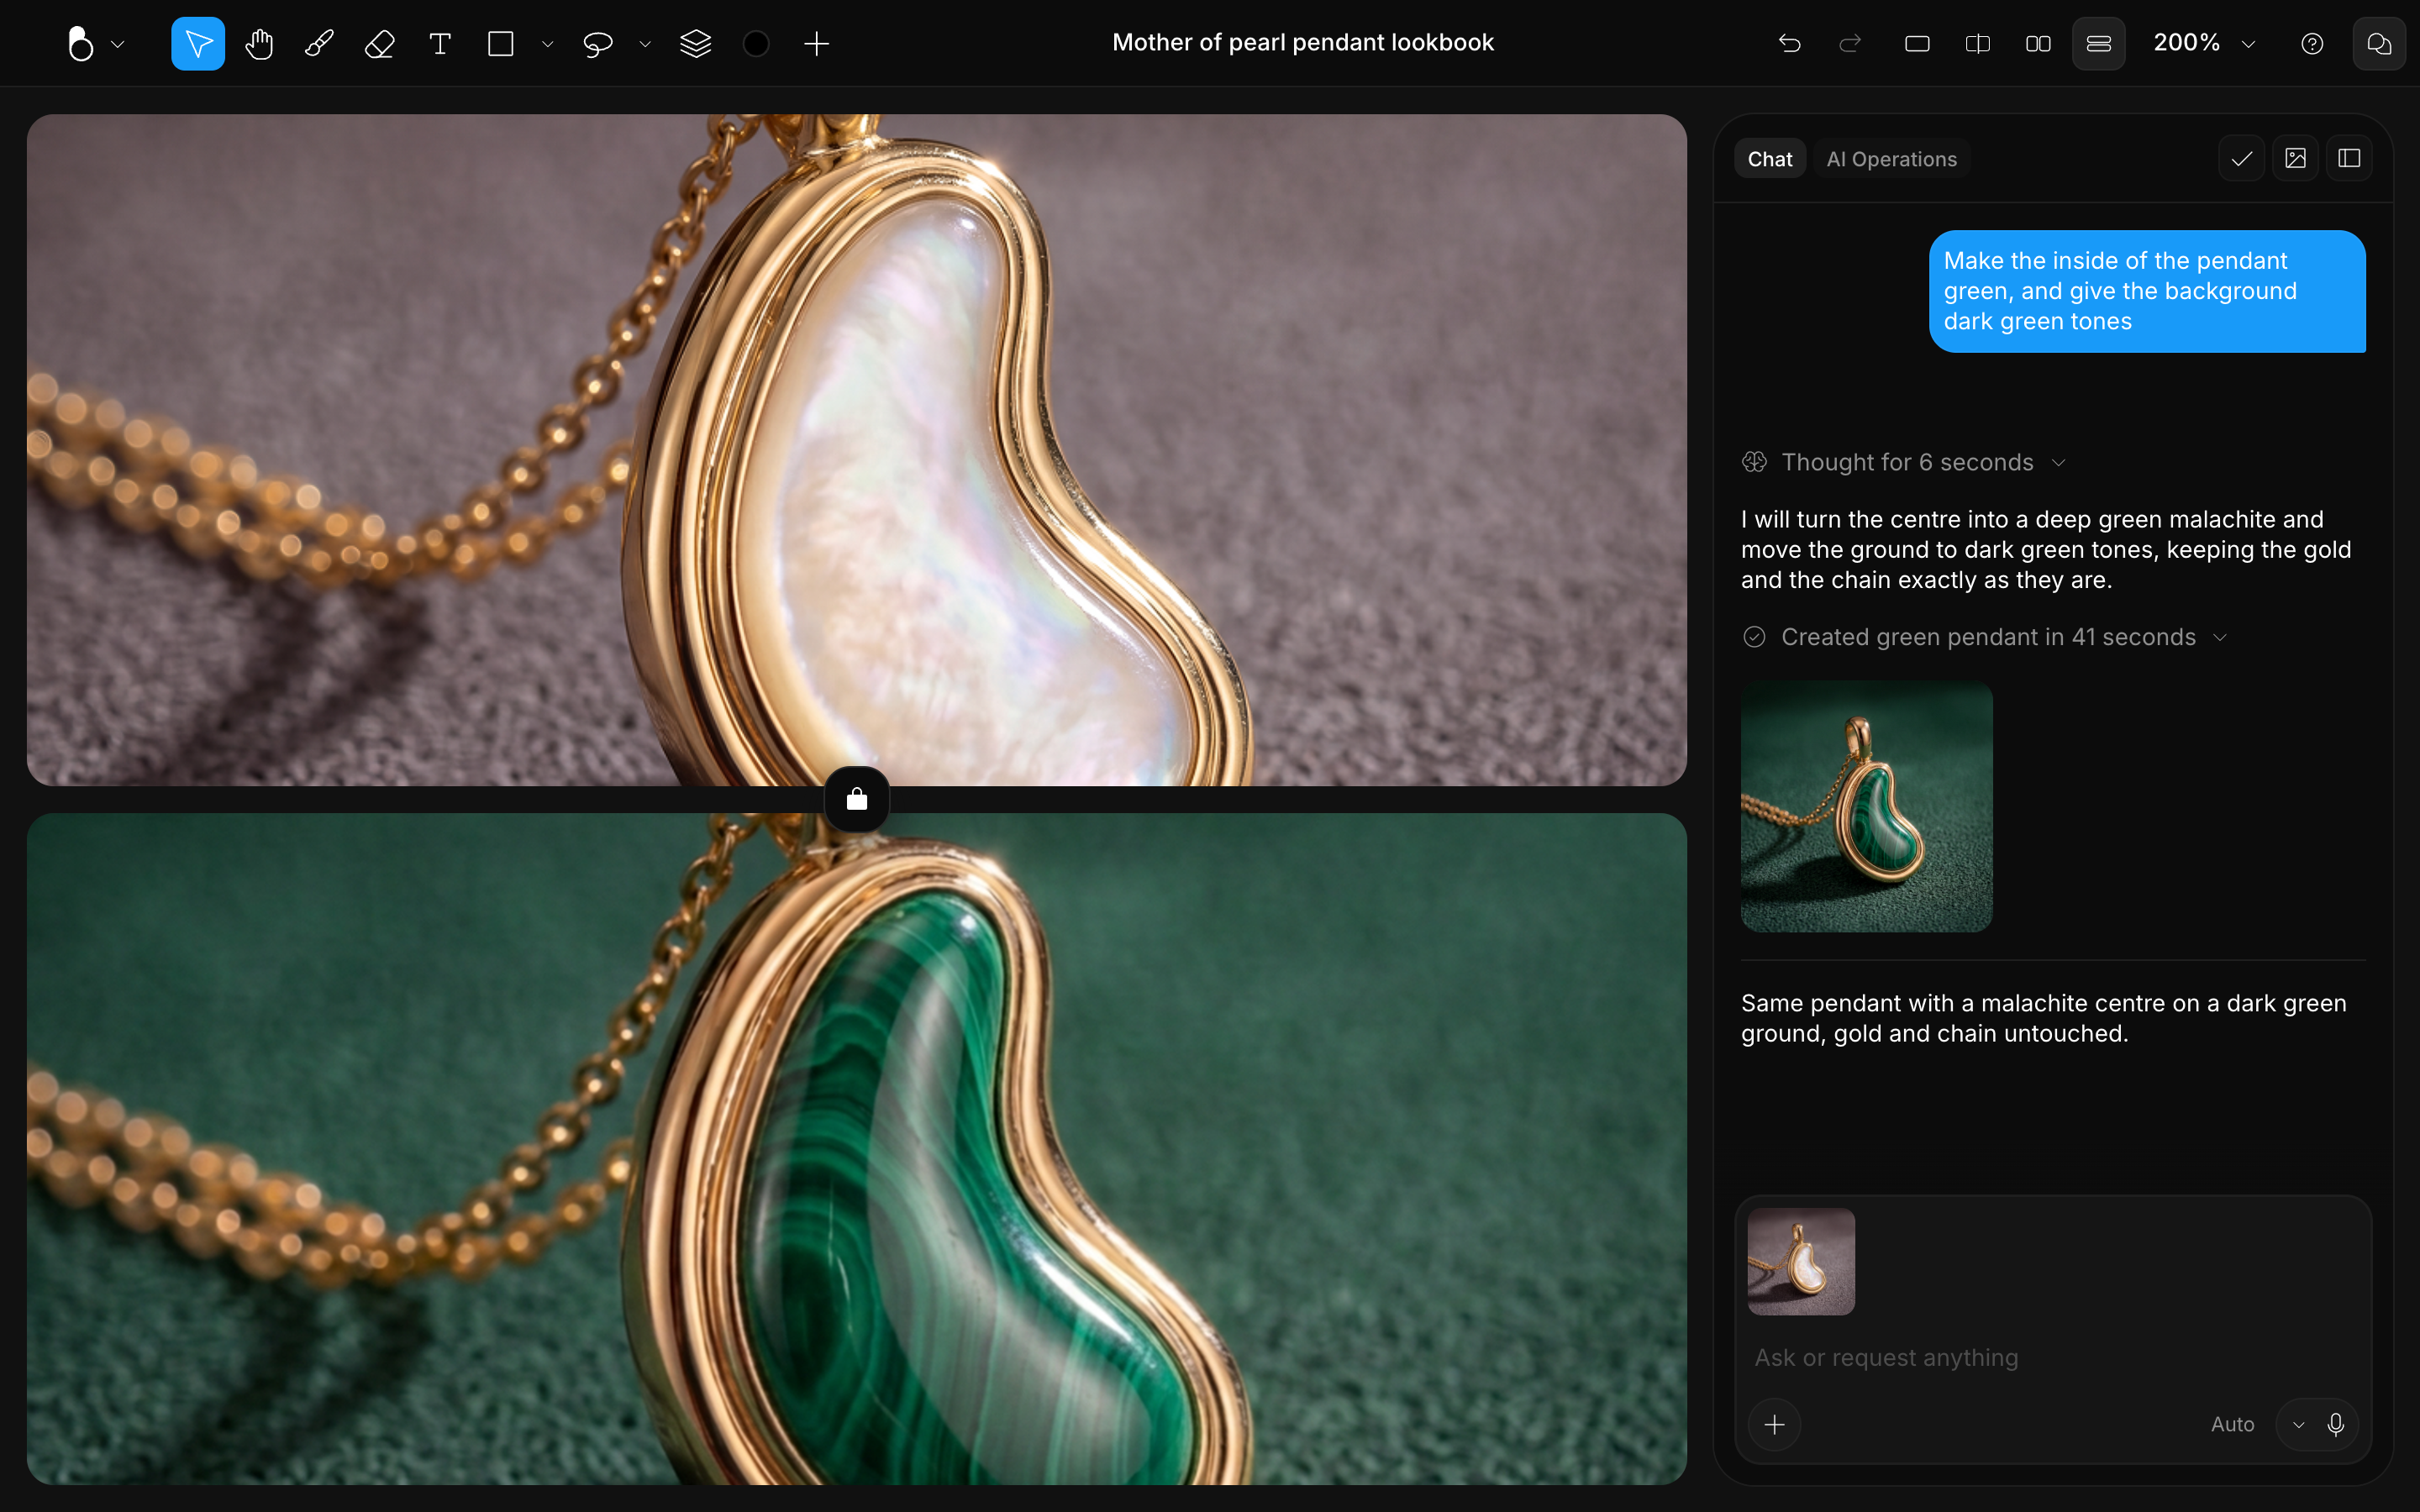Expand the shape tool options chevron
This screenshot has height=1512, width=2420.
(547, 43)
